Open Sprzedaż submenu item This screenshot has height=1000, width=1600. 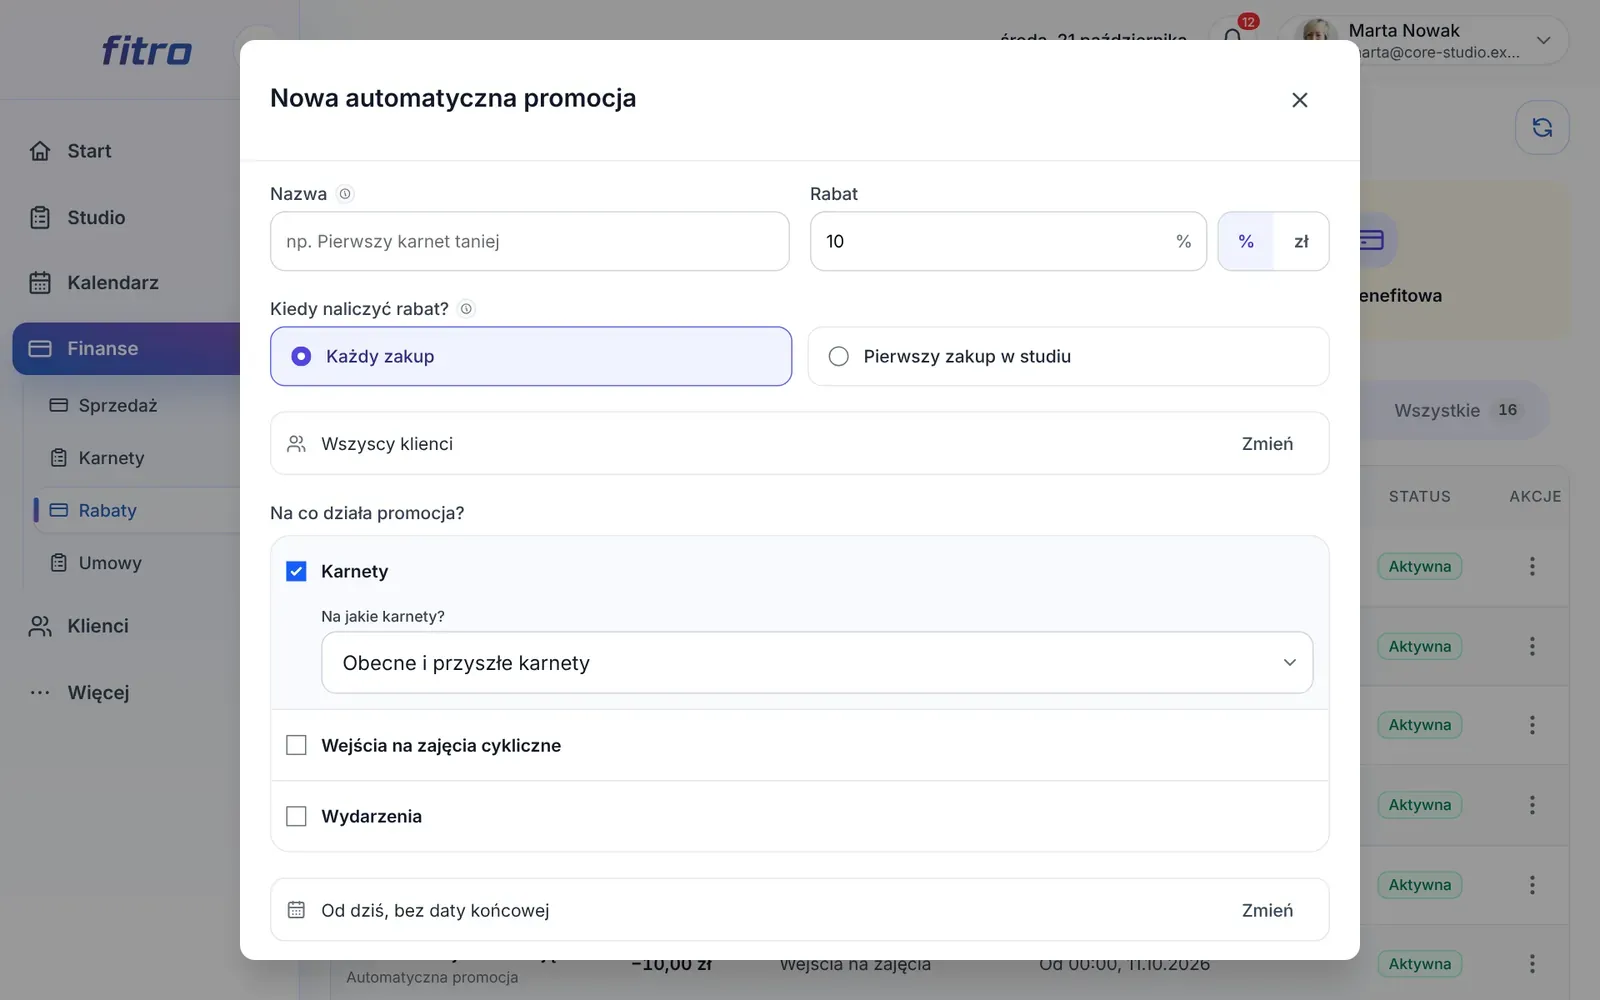(x=118, y=405)
